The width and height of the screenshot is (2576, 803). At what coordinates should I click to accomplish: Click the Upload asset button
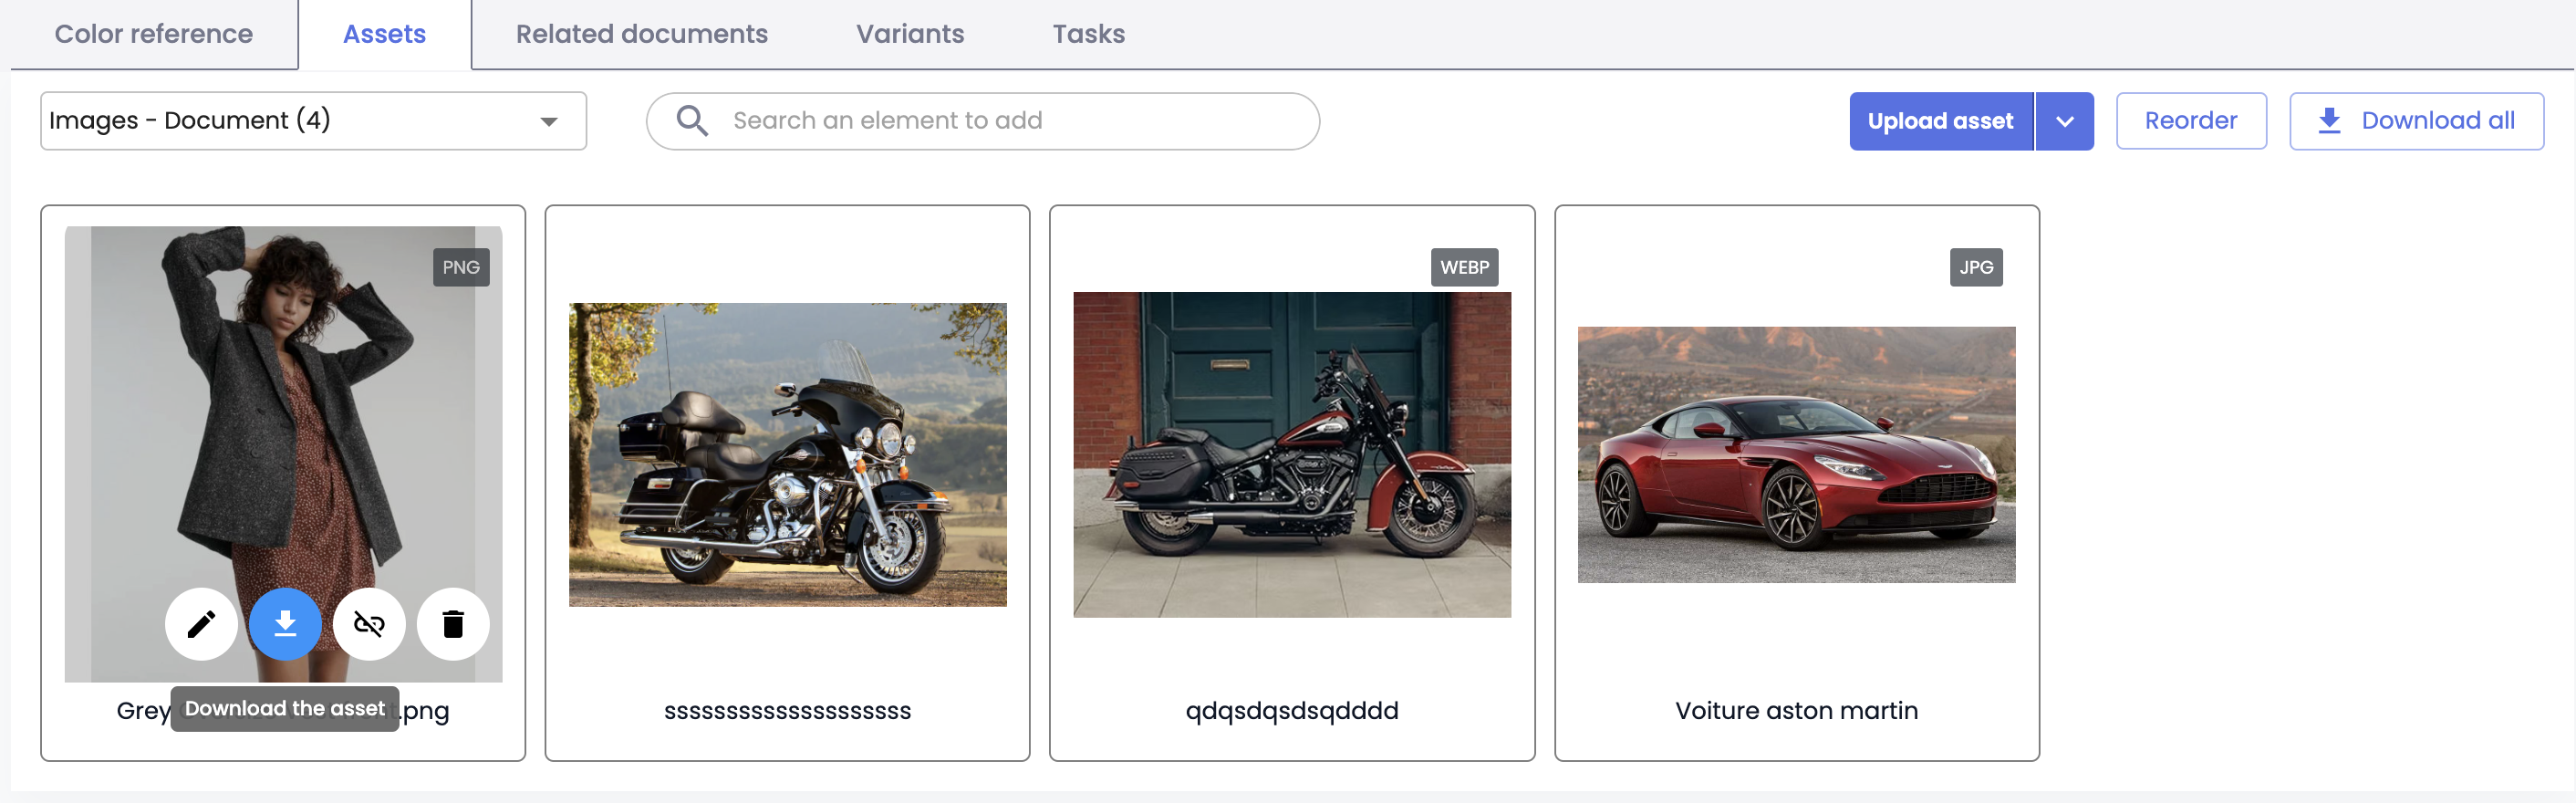[x=1941, y=121]
